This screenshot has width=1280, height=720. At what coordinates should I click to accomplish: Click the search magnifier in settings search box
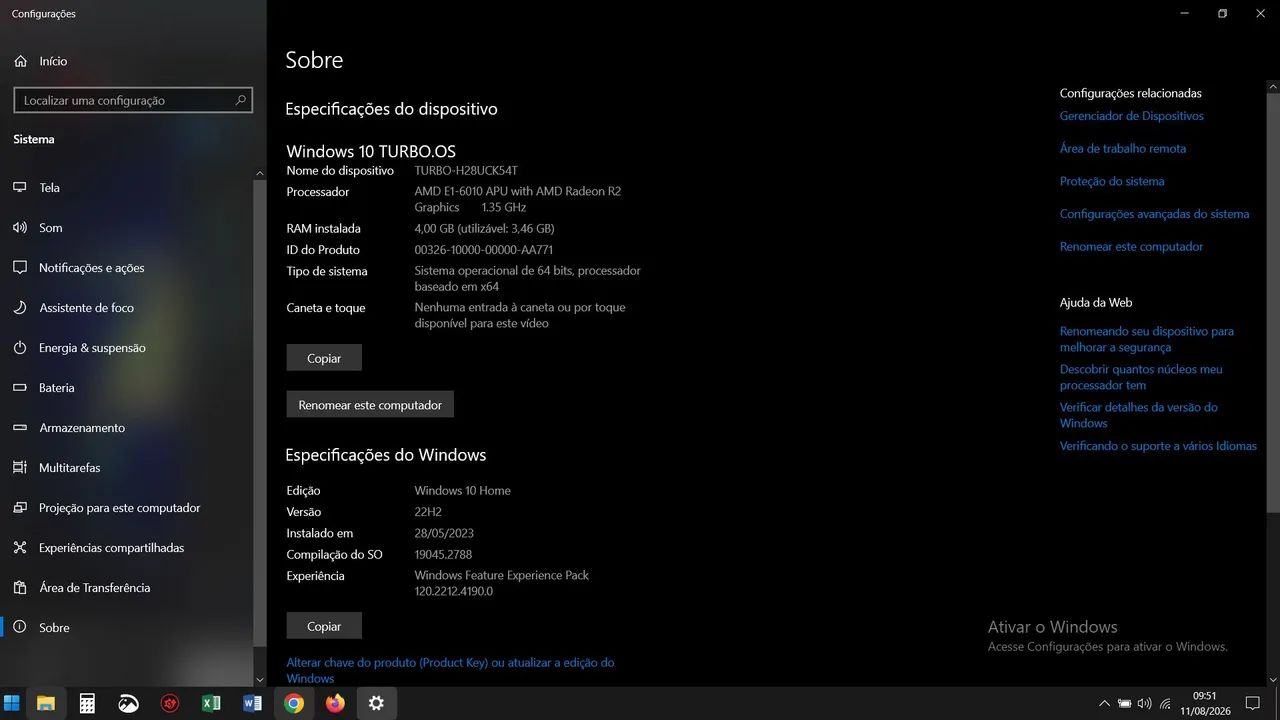[x=240, y=100]
